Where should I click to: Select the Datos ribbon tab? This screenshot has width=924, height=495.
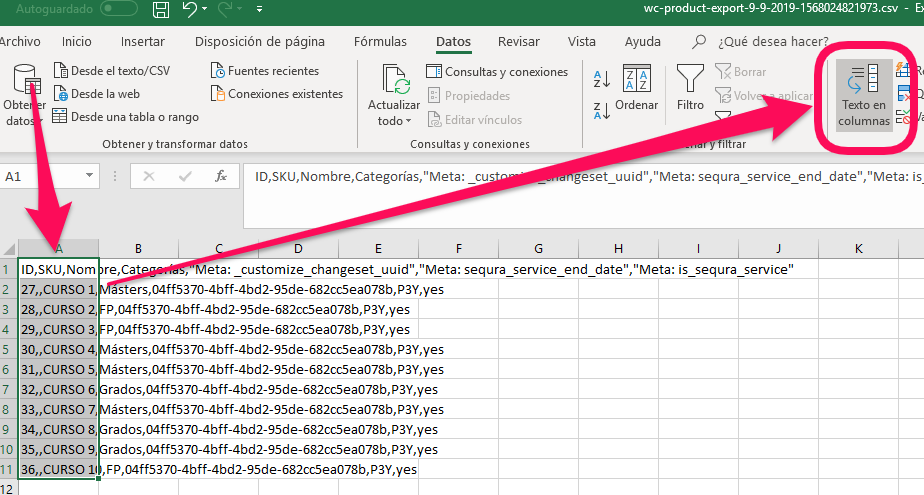(x=453, y=41)
